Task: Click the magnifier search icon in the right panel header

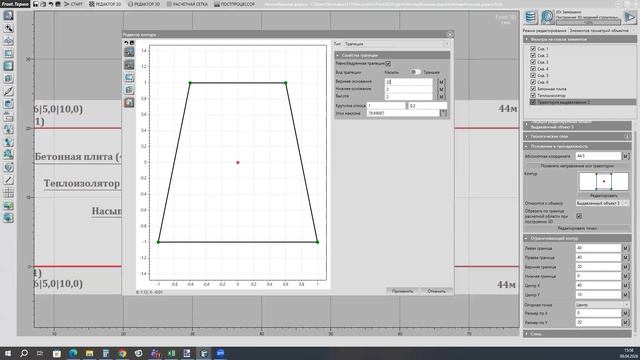Action: (x=547, y=17)
